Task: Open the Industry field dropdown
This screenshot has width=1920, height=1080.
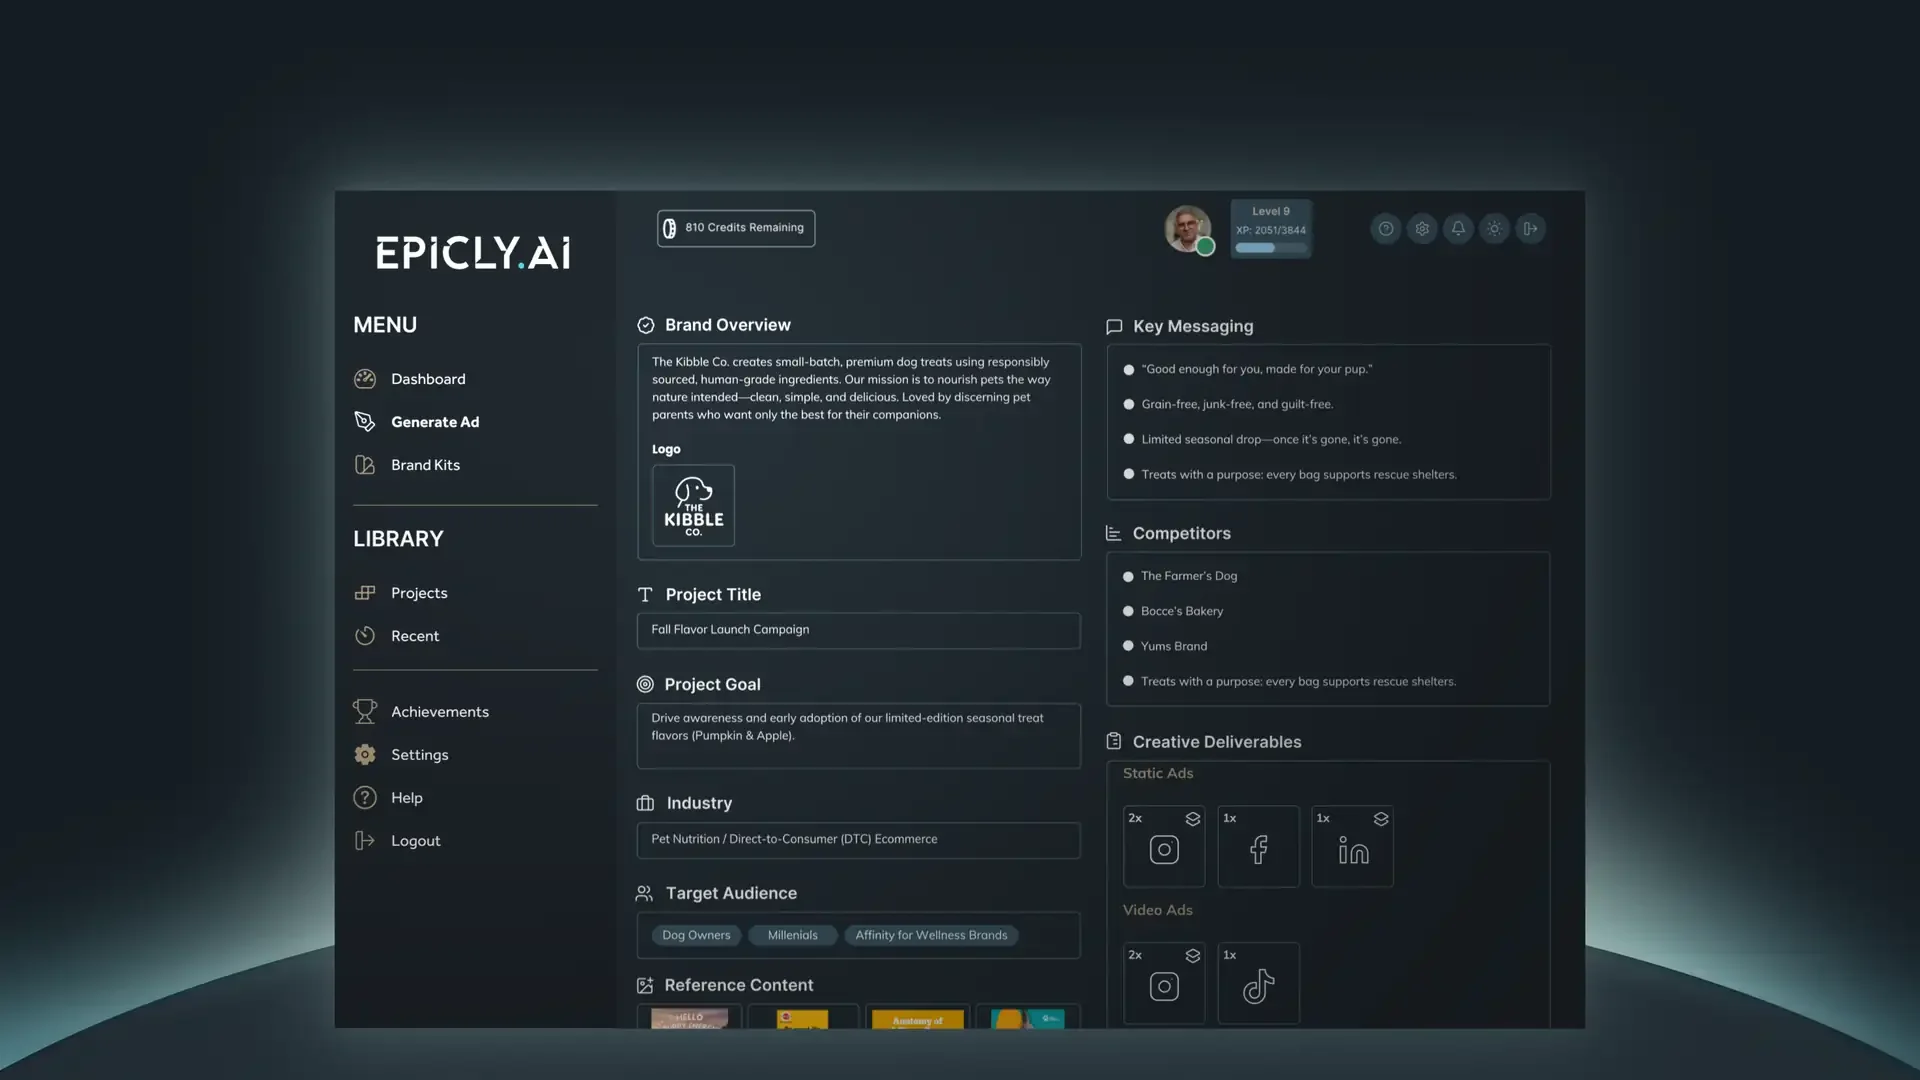Action: (x=858, y=840)
